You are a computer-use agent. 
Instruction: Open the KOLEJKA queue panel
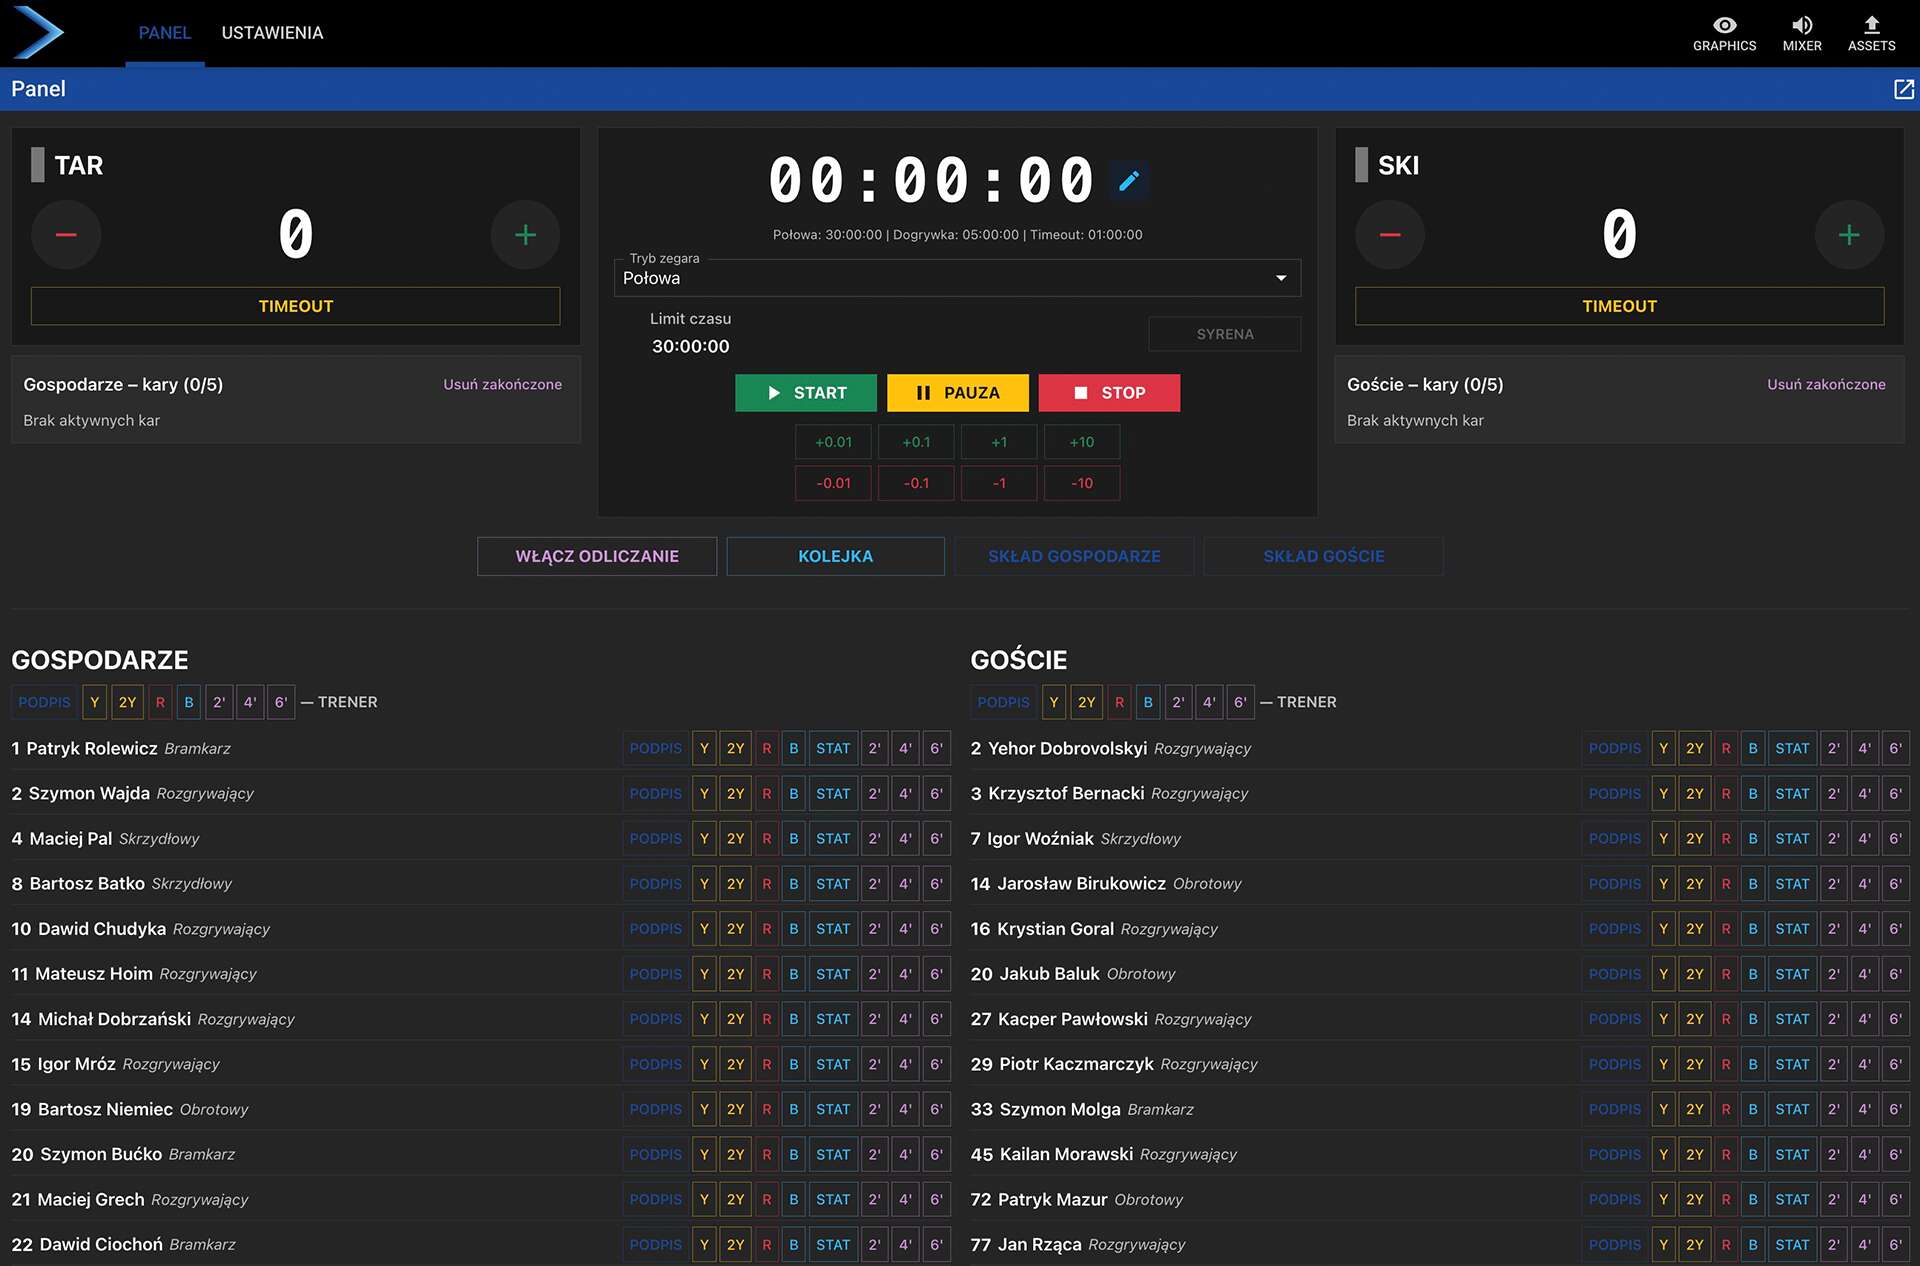pos(835,556)
